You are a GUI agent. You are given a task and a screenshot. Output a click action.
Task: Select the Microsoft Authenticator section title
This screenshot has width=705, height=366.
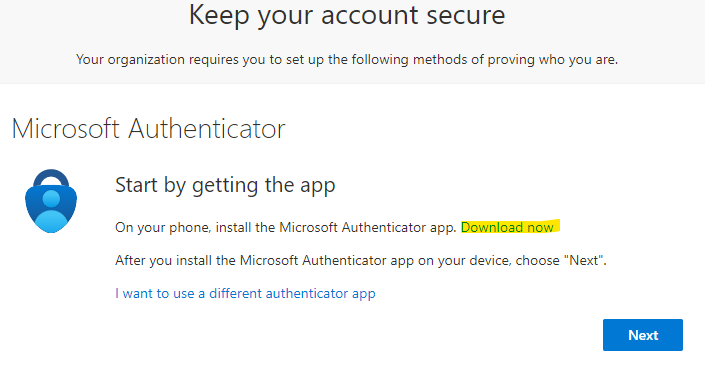[148, 129]
